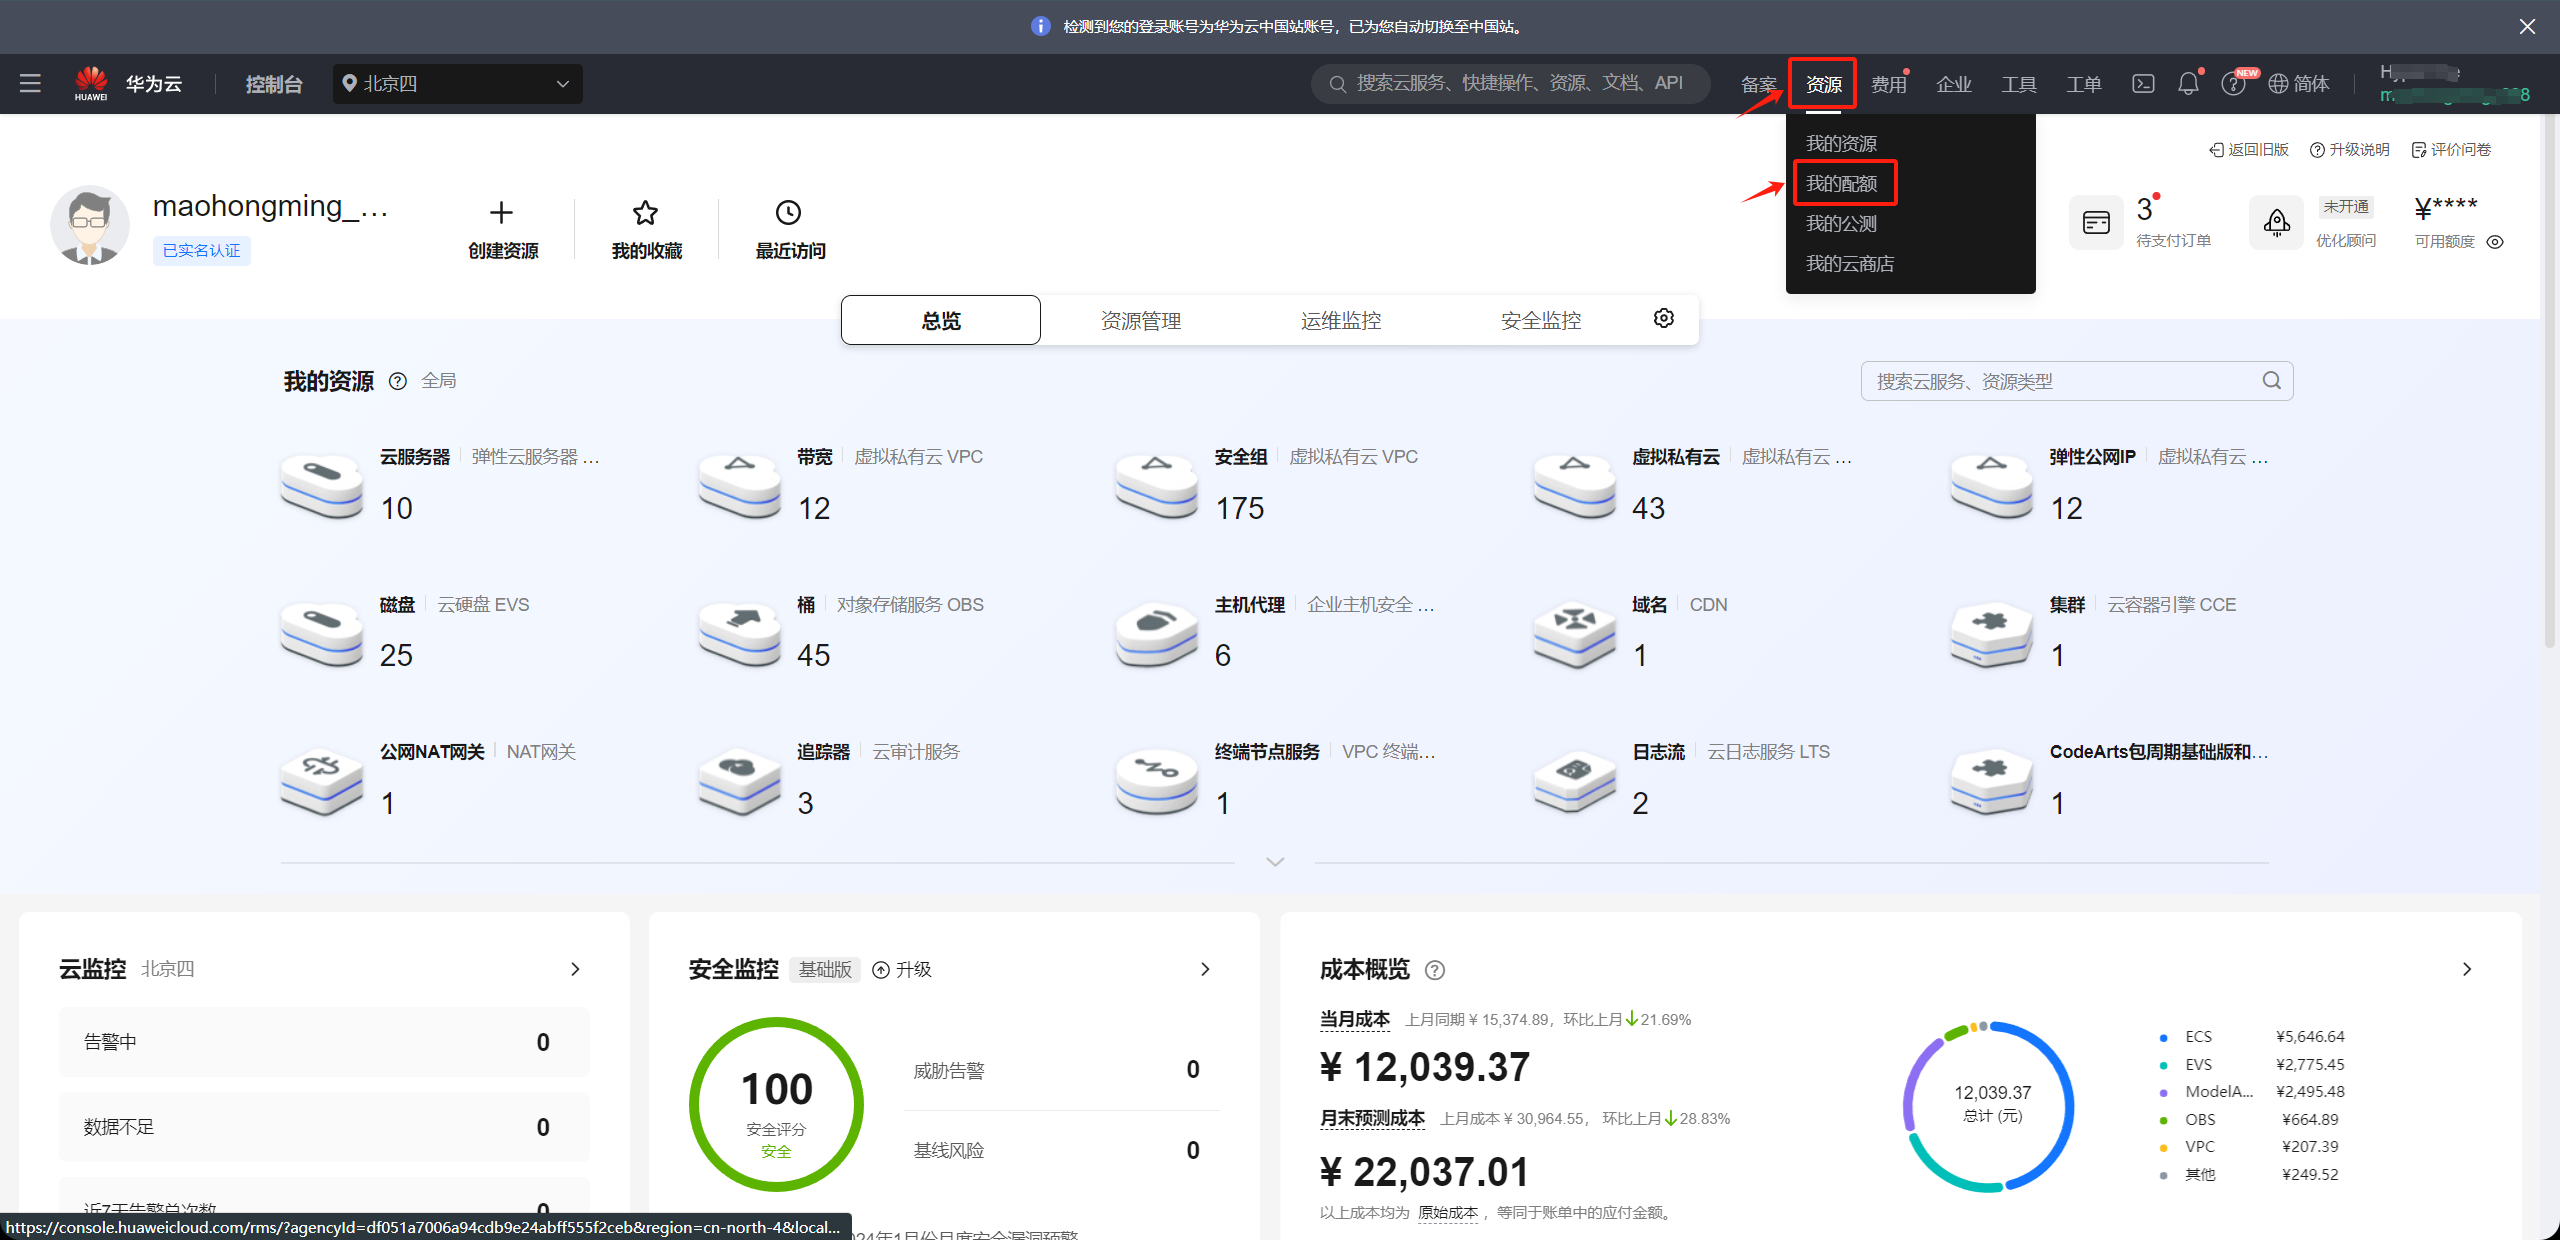Click the star icon for 我的收藏
The height and width of the screenshot is (1240, 2560).
tap(646, 212)
